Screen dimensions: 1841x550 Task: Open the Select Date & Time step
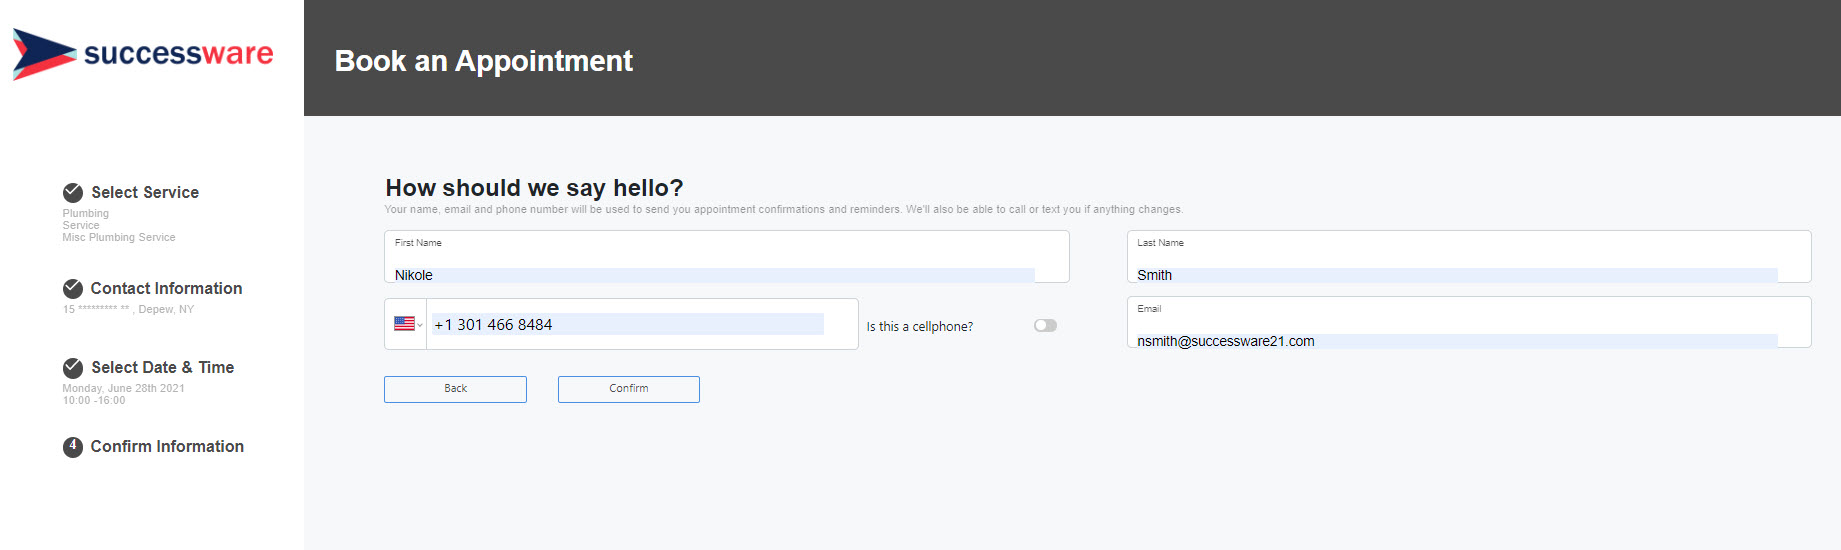click(x=162, y=368)
